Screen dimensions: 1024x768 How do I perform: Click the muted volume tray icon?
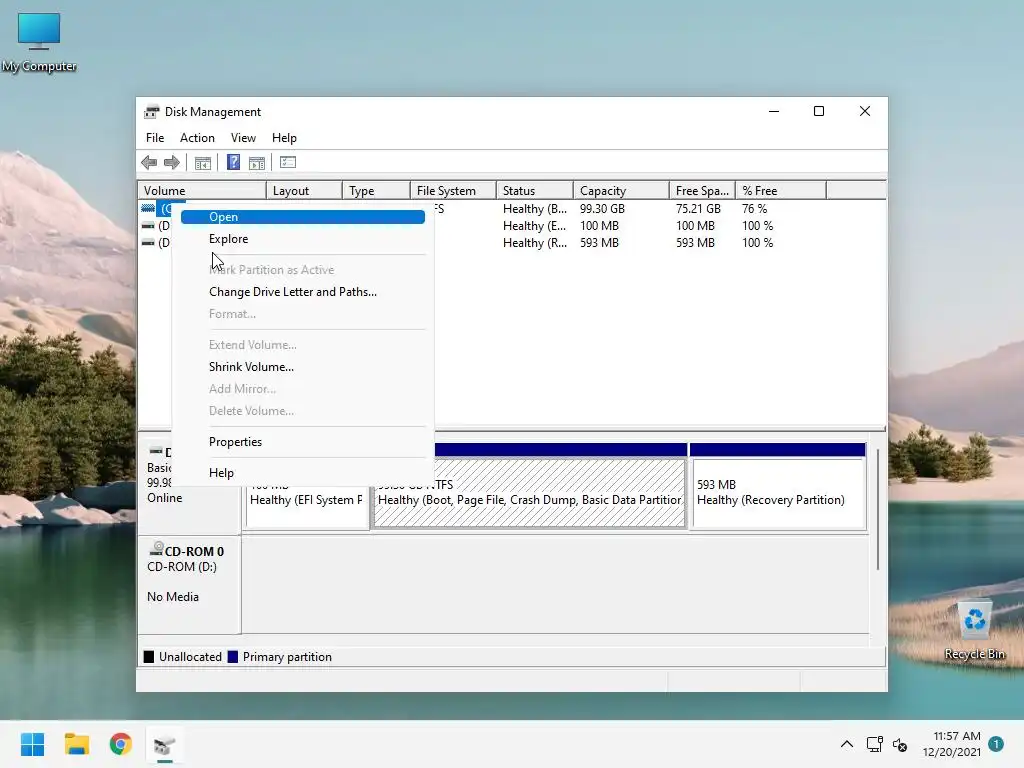point(900,744)
